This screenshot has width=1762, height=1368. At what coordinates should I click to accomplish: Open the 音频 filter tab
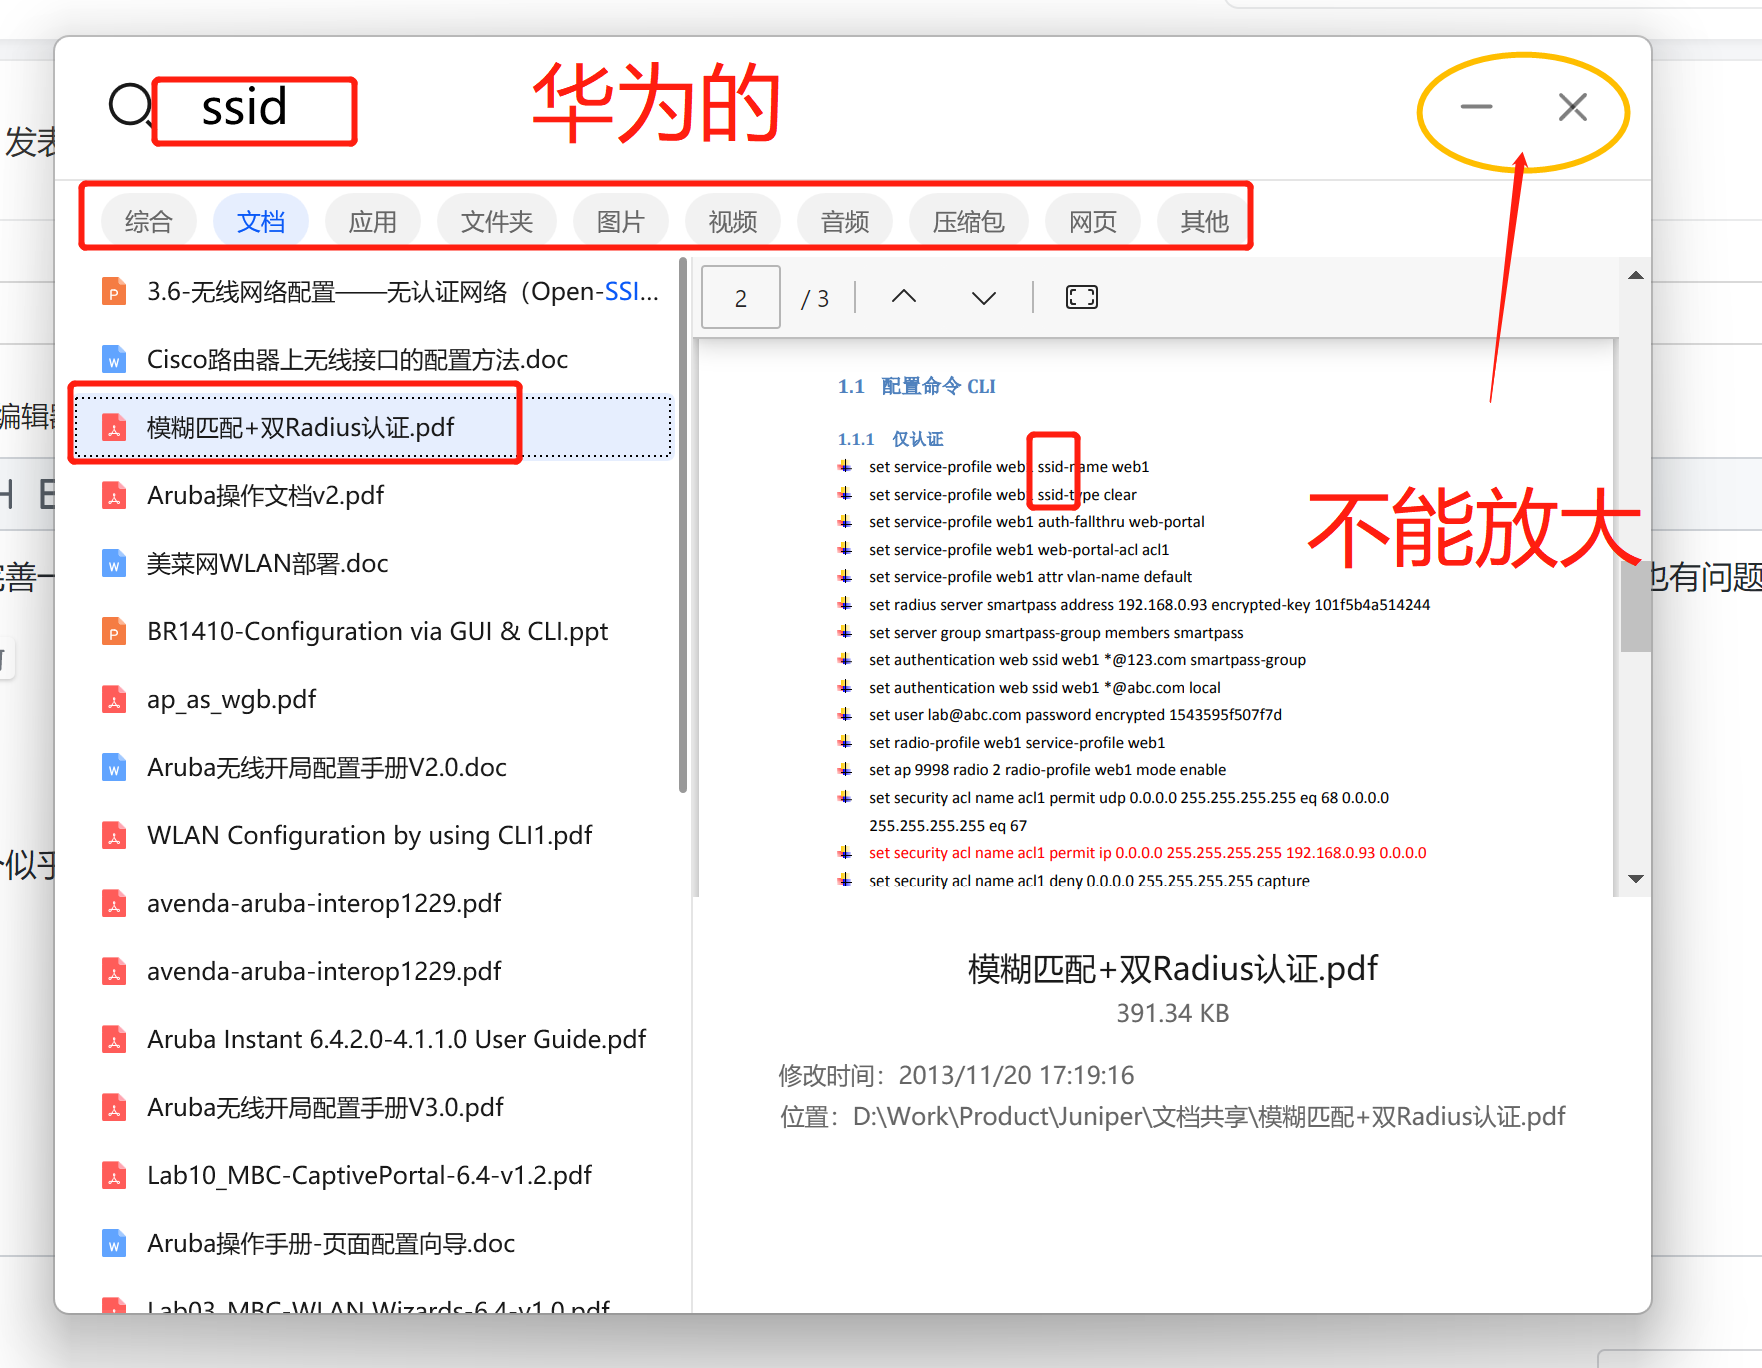point(845,221)
